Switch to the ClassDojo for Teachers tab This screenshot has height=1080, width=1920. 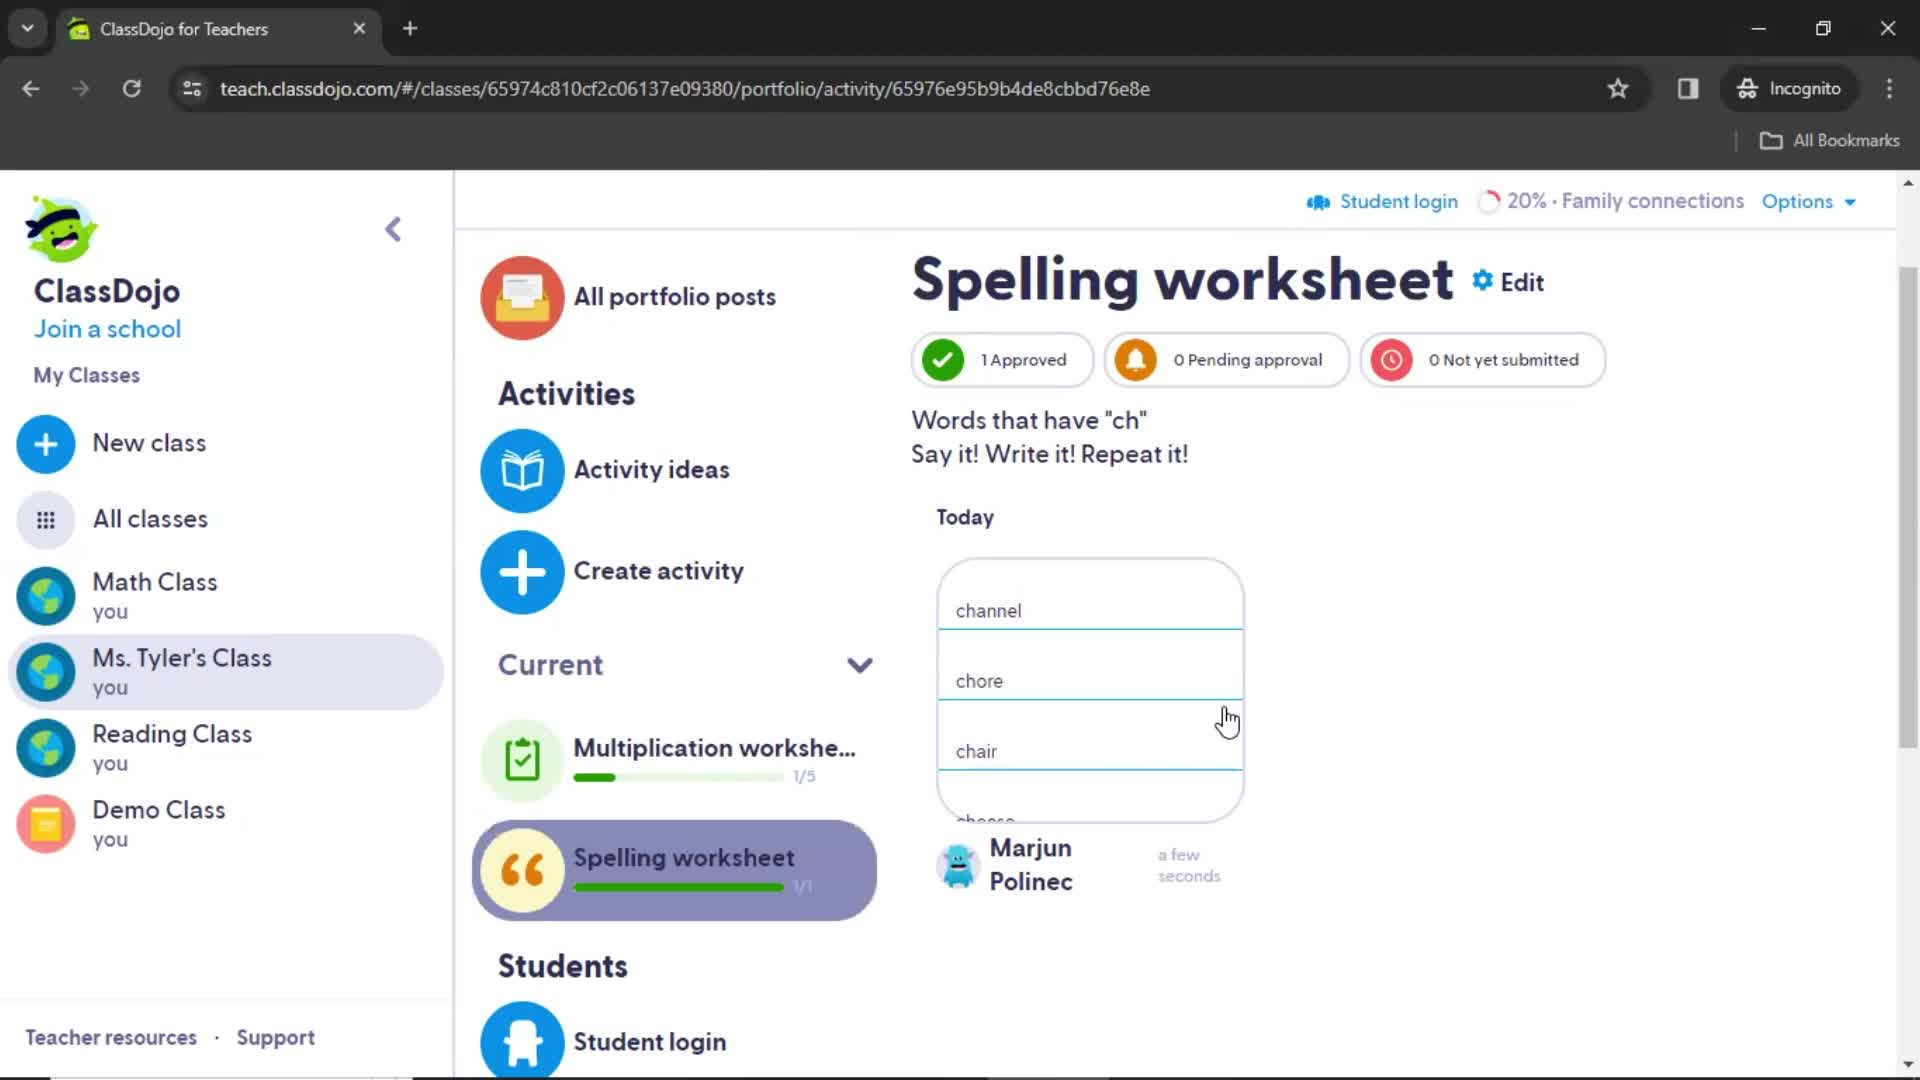coord(218,29)
